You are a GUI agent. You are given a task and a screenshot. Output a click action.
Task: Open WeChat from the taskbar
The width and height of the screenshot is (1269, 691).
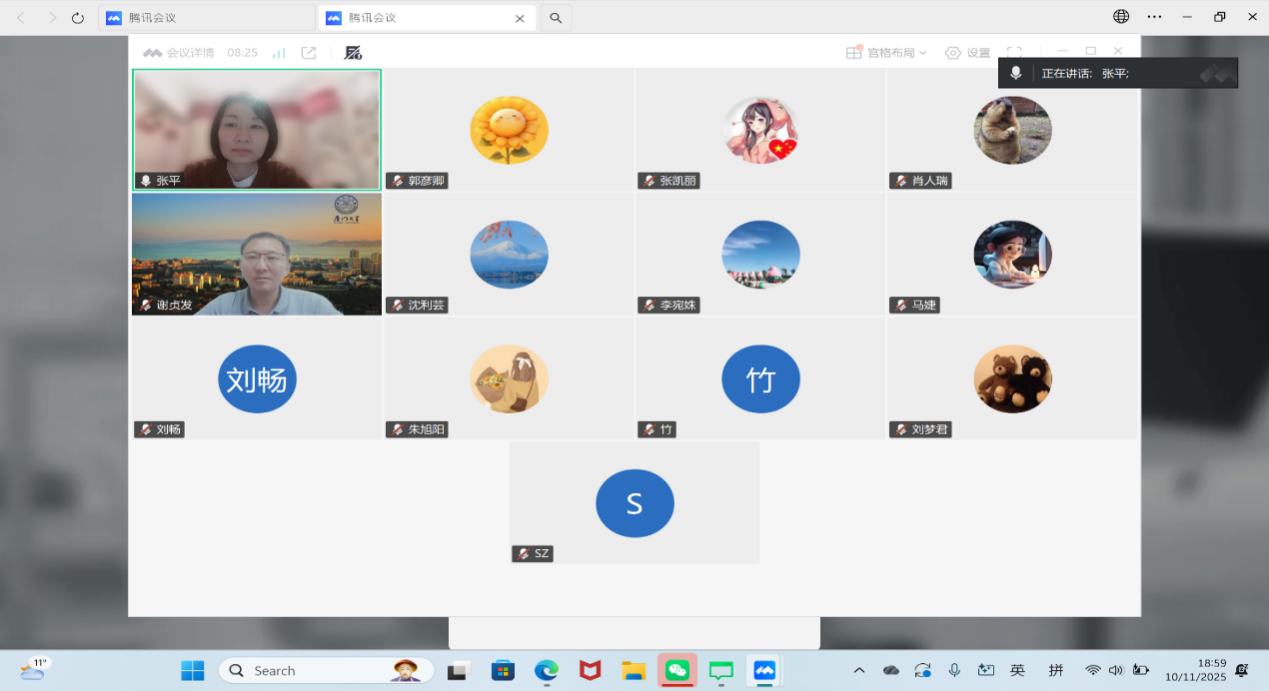click(x=677, y=670)
